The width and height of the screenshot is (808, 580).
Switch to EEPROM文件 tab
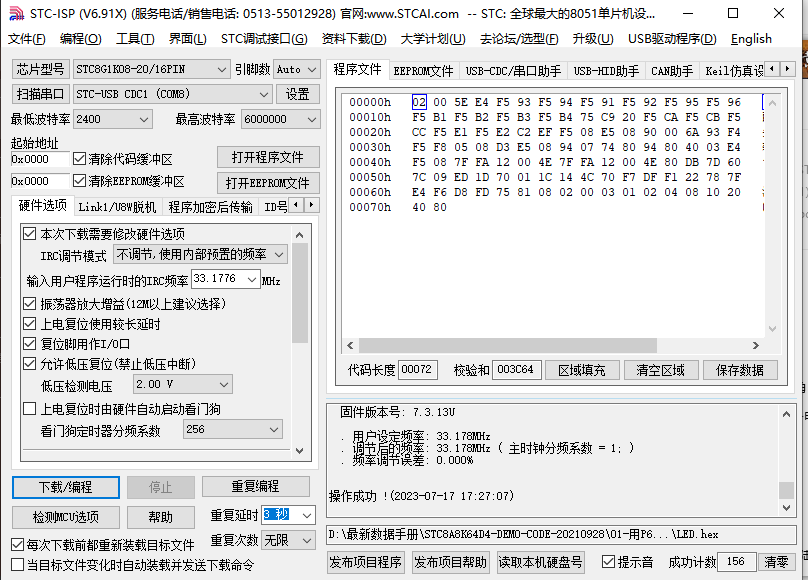click(423, 71)
